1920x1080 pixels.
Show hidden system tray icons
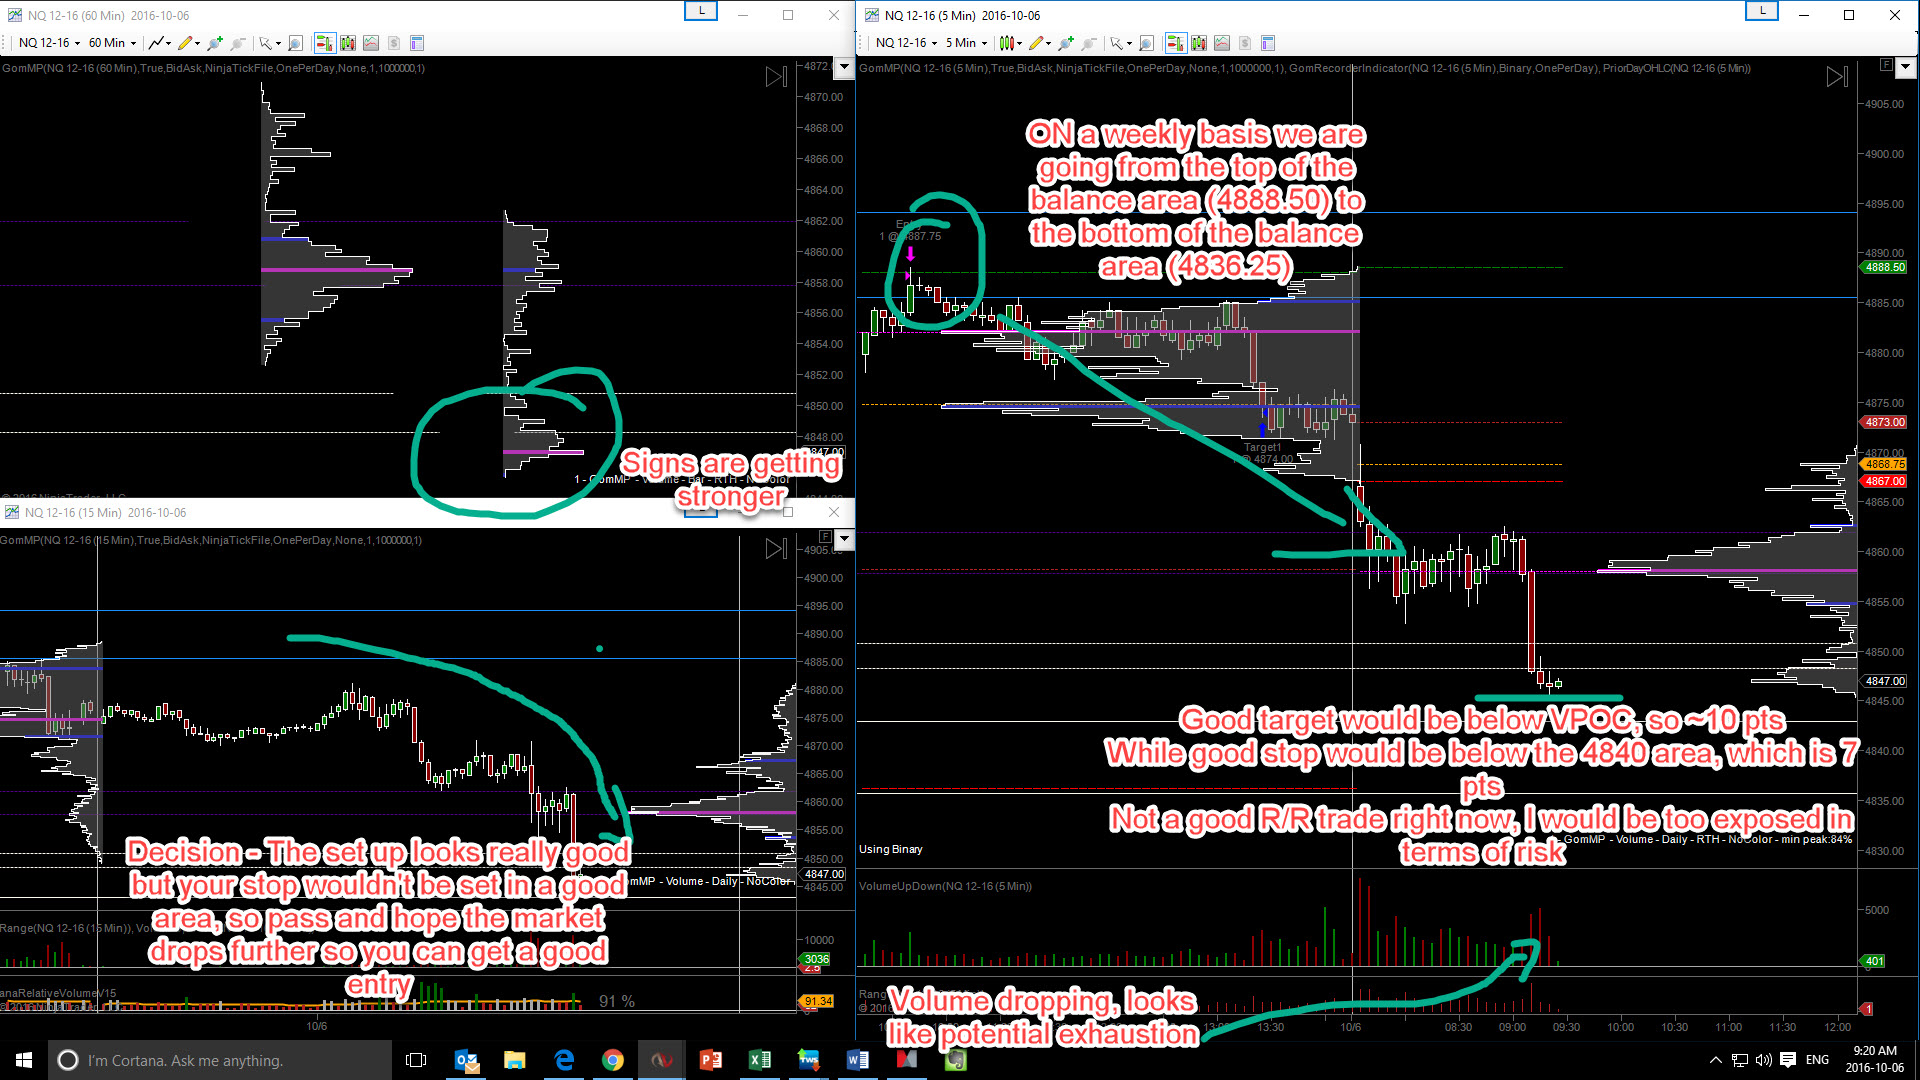click(1716, 1060)
